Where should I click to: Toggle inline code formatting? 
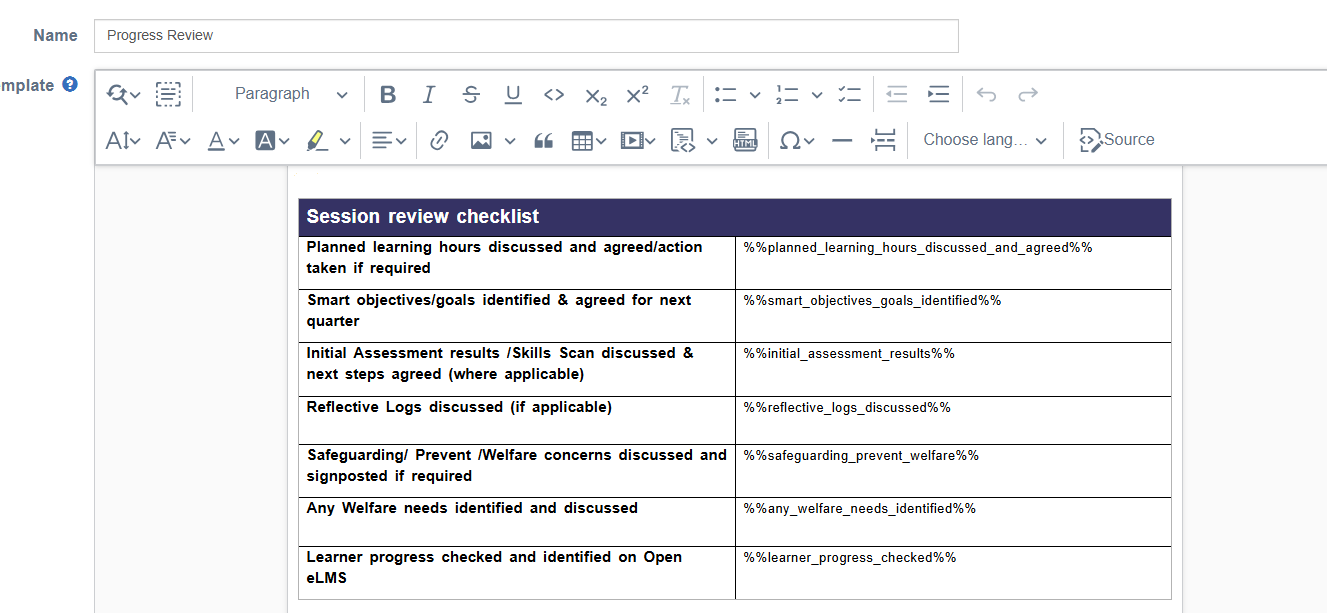[x=554, y=94]
